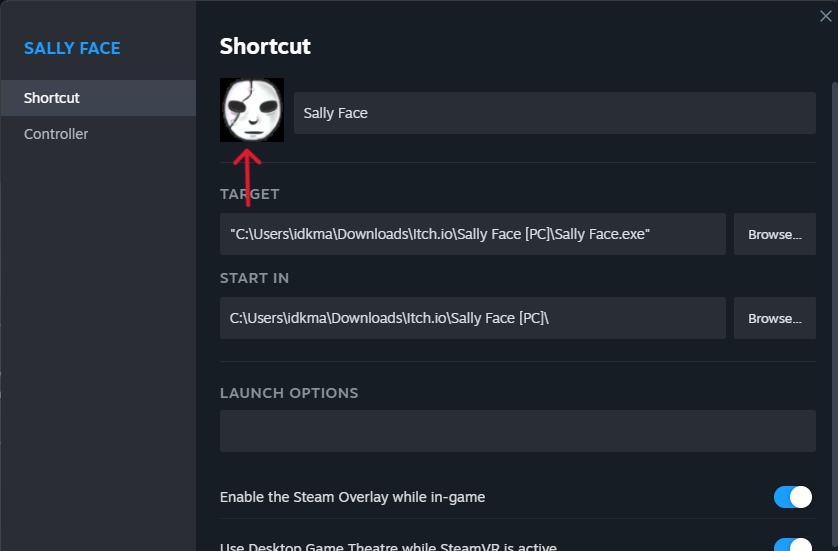838x551 pixels.
Task: Click "Enable the Steam Overlay while in-game" text
Action: pos(352,497)
